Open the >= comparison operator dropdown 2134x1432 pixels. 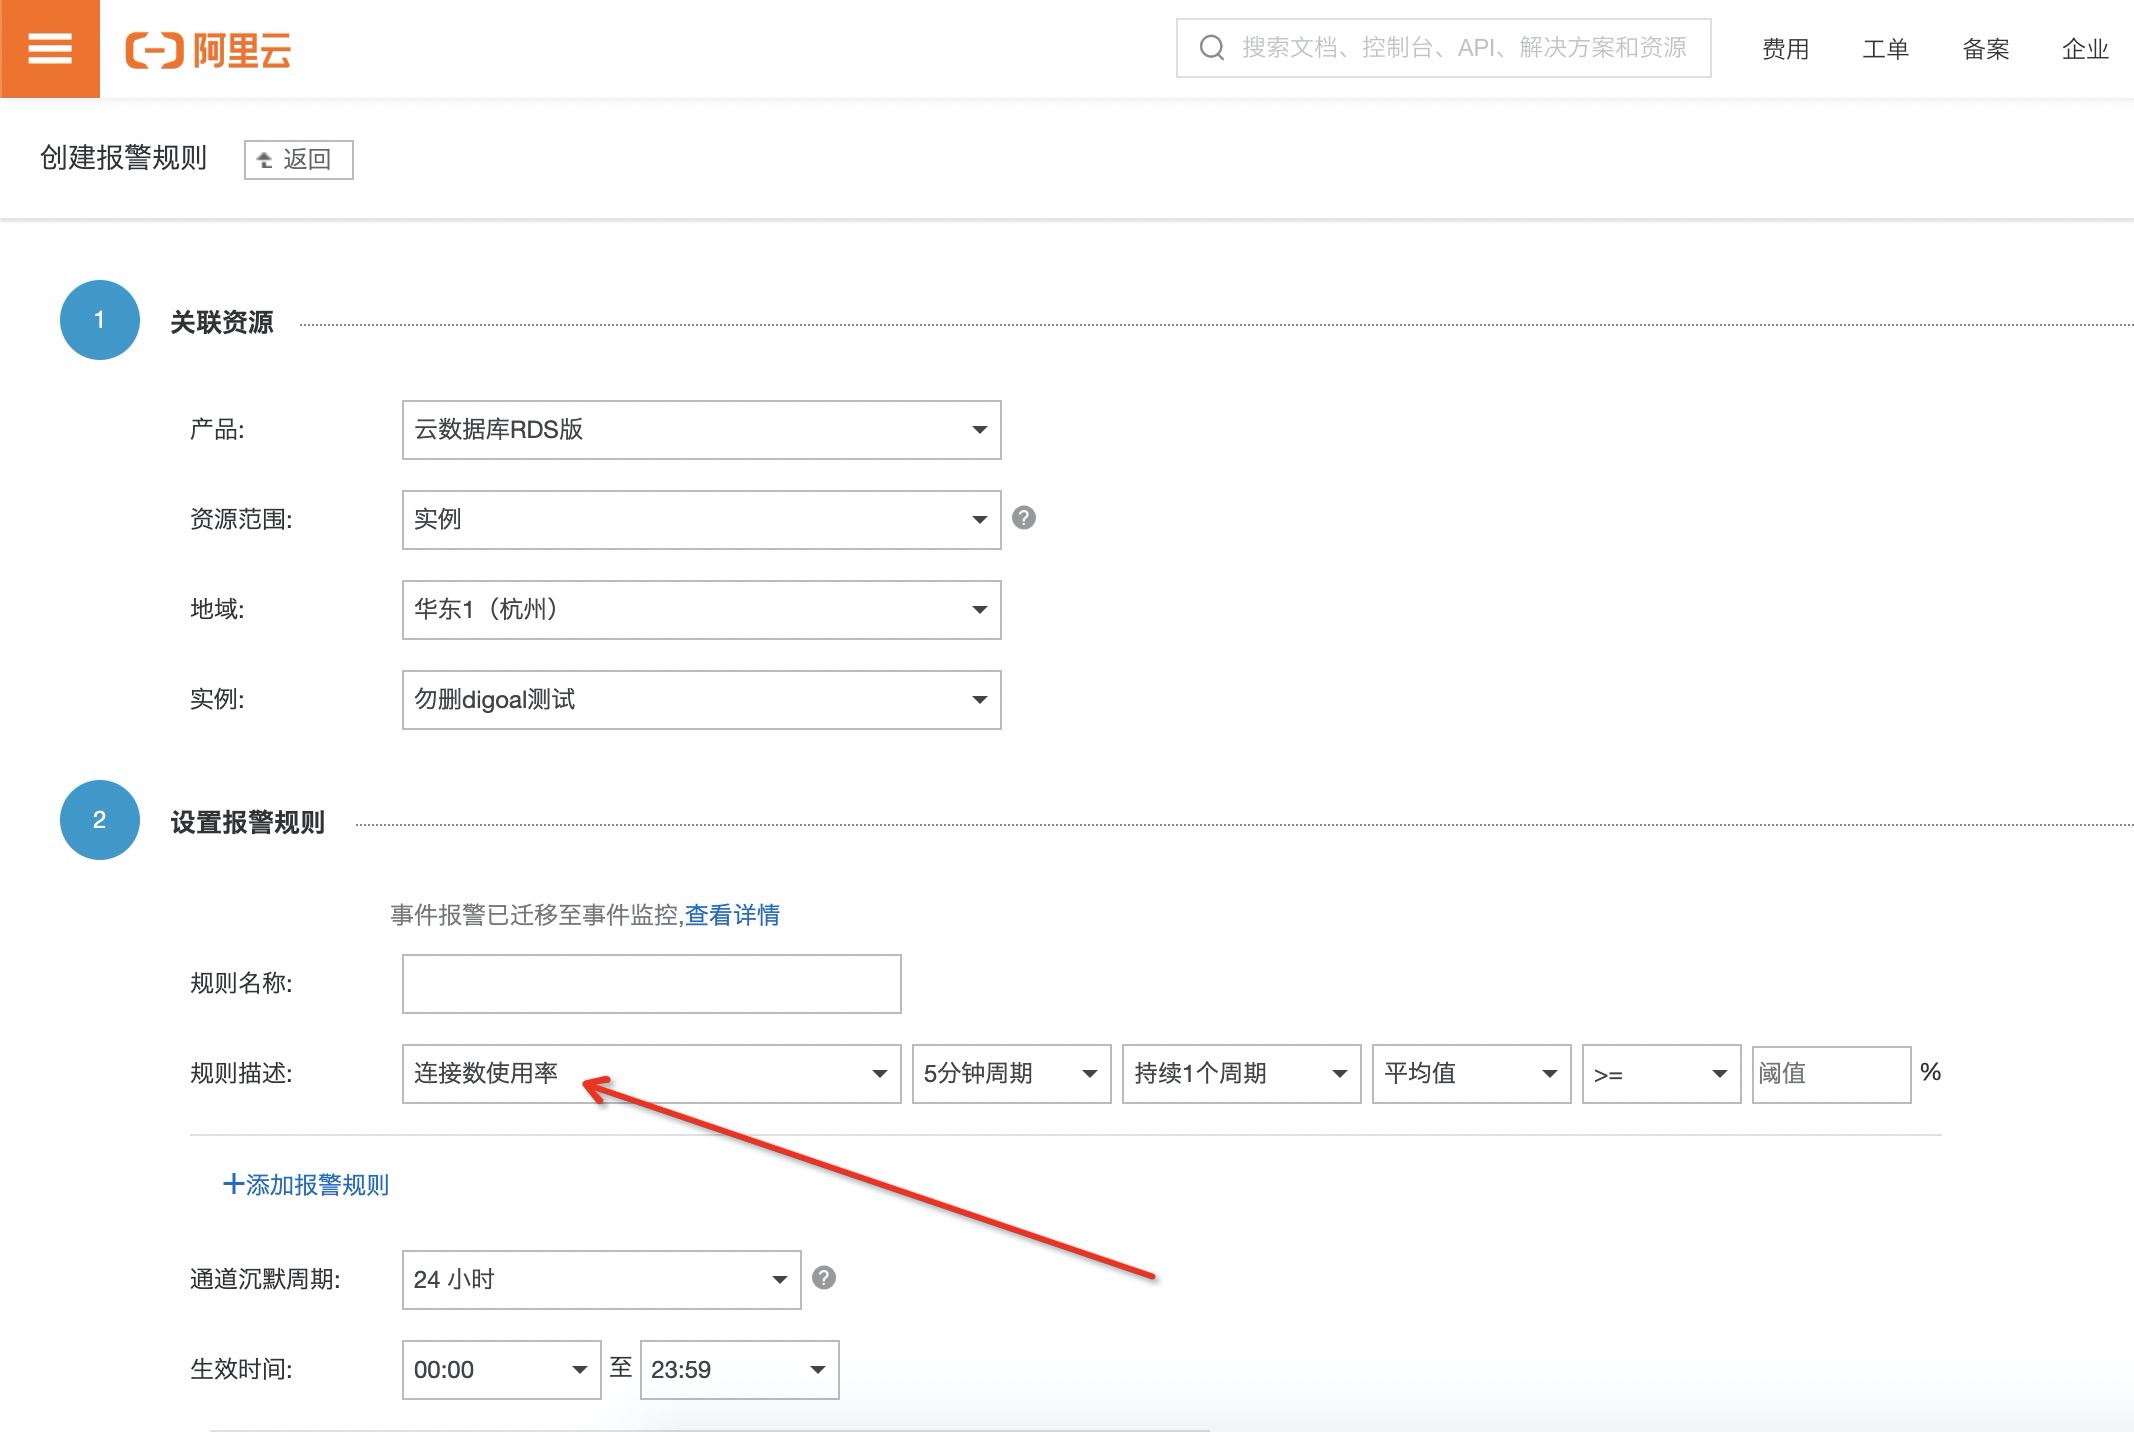pos(1660,1074)
